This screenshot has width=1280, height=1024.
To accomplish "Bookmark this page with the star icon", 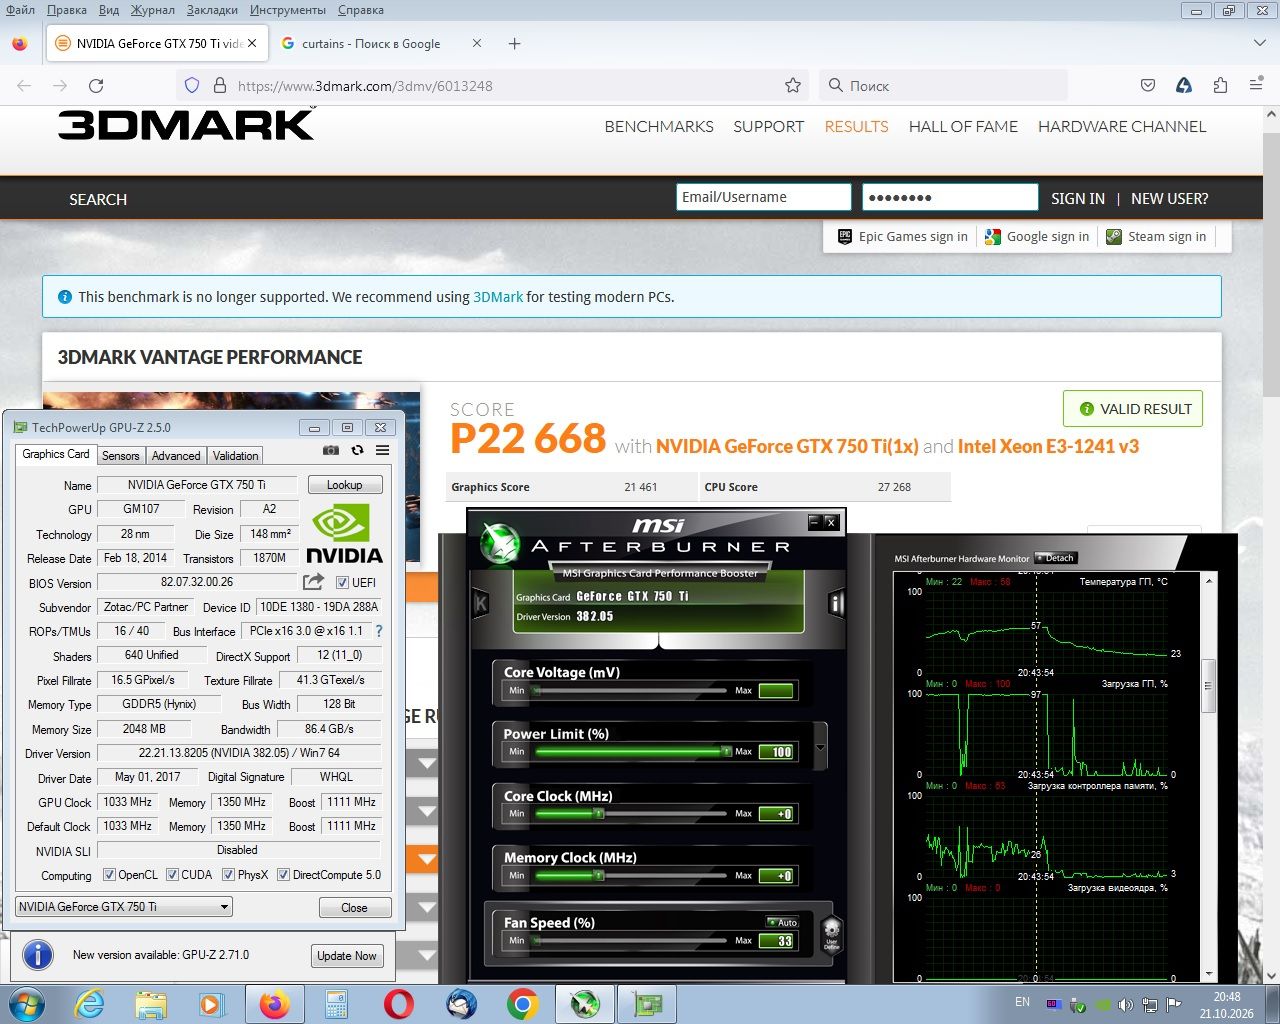I will point(793,86).
